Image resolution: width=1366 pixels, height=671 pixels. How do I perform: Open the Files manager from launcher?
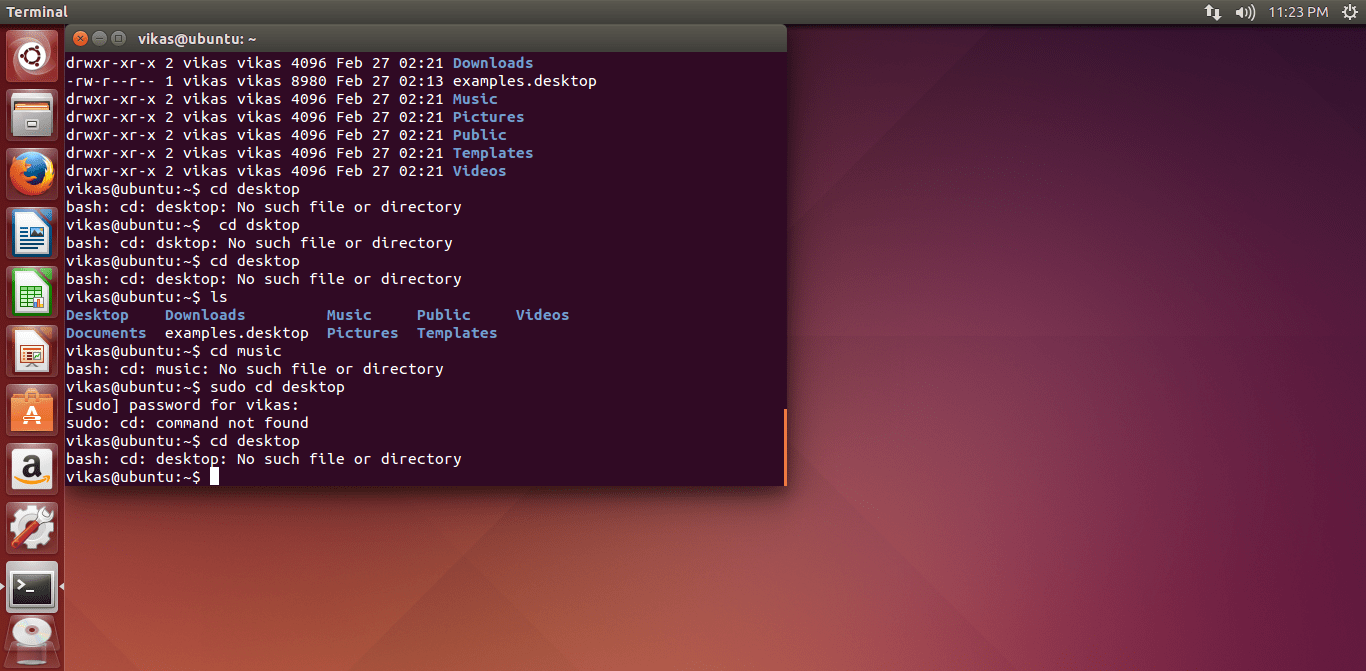pos(33,115)
